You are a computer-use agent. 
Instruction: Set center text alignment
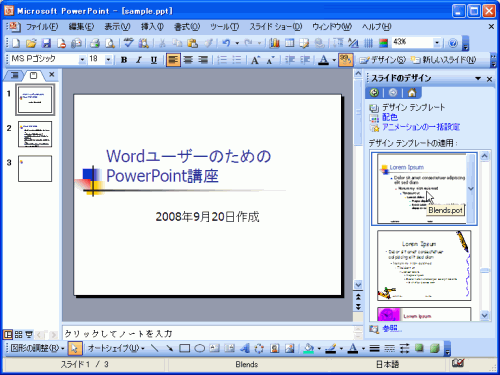coord(188,60)
